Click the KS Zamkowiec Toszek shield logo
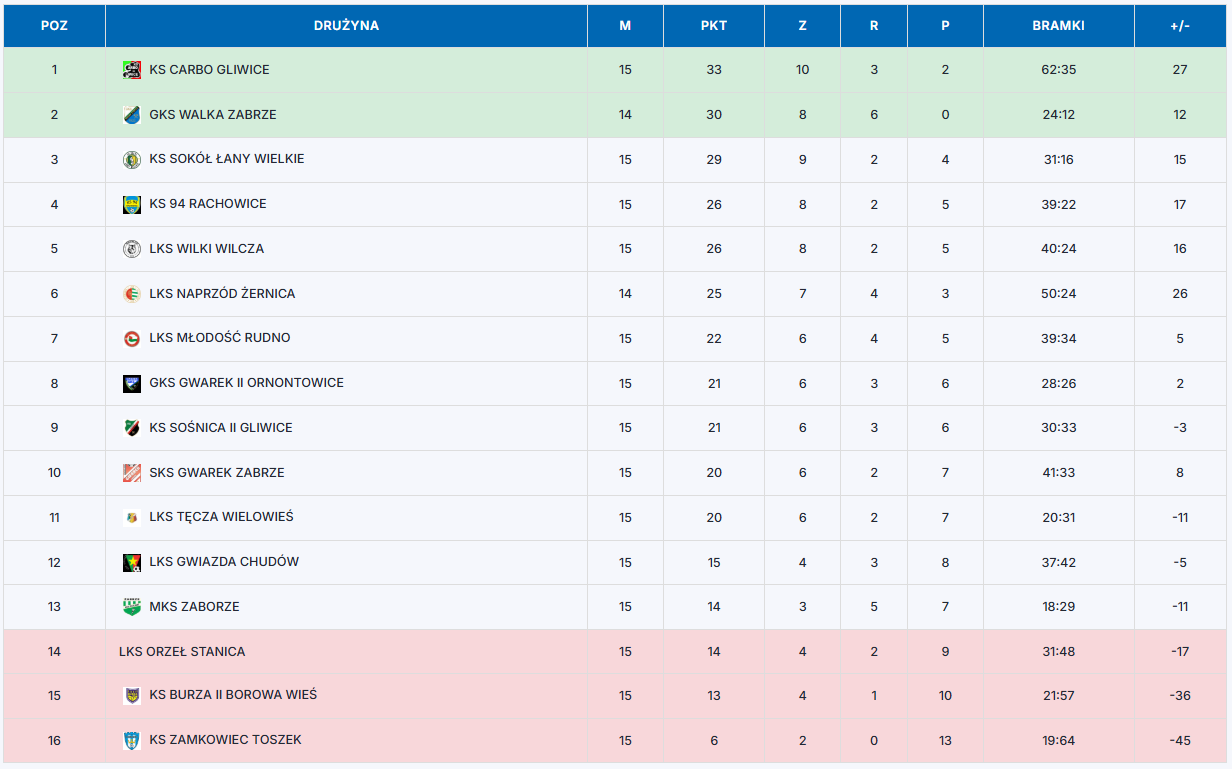 point(131,741)
